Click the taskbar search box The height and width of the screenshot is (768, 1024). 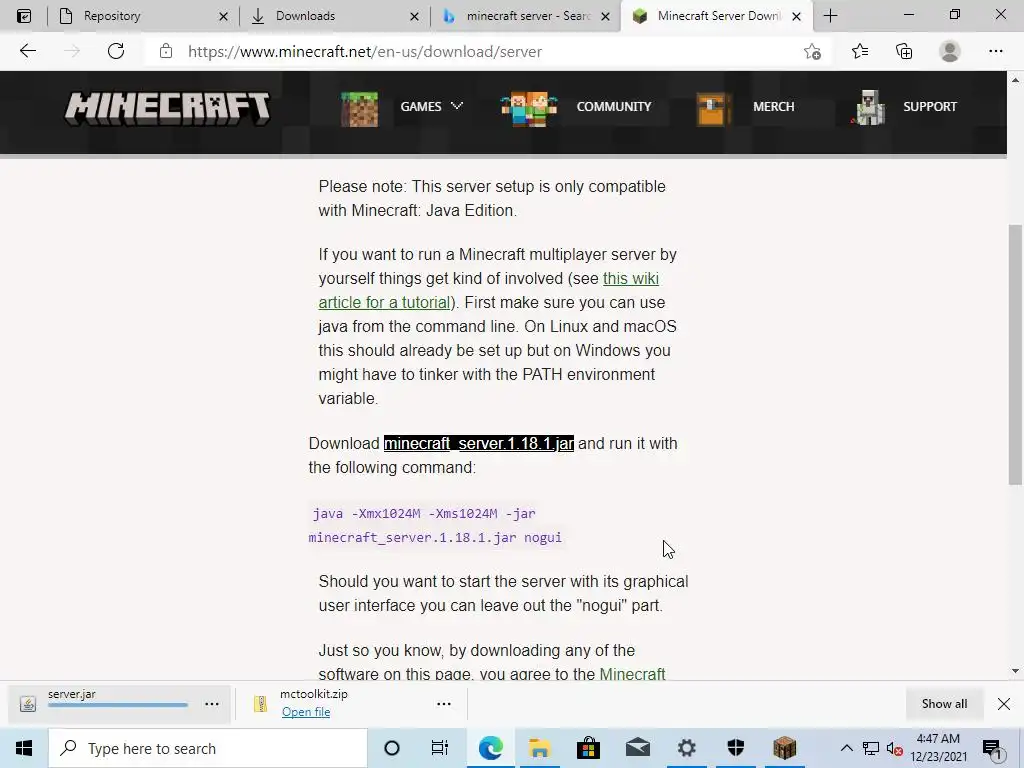208,748
